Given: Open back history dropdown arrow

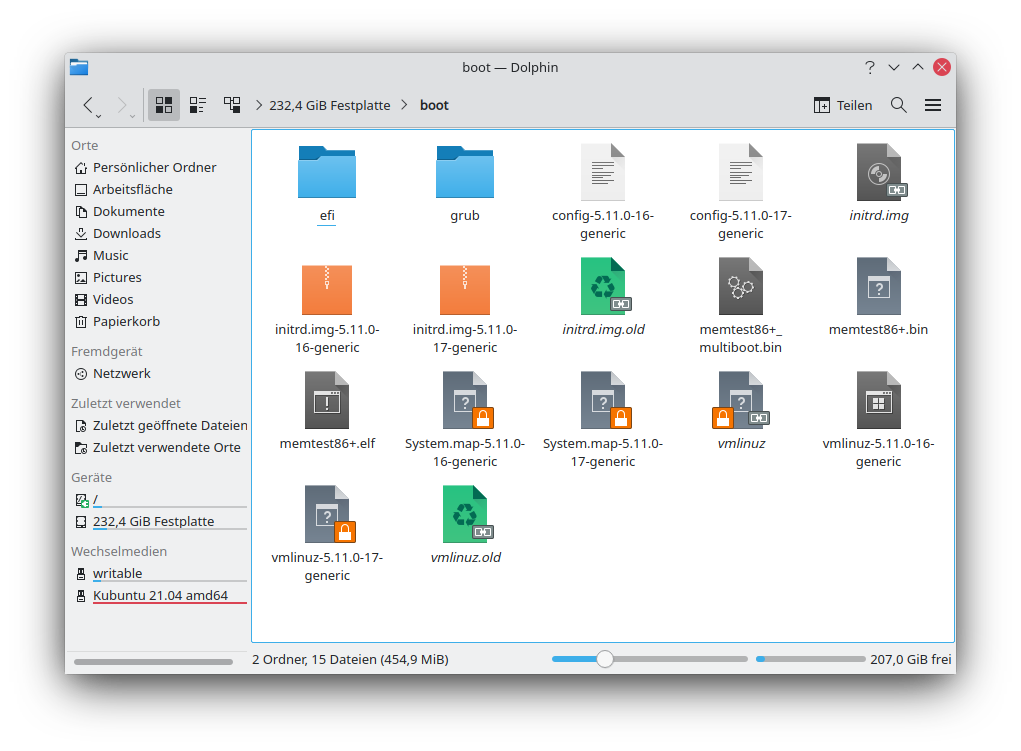Looking at the screenshot, I should [x=98, y=116].
